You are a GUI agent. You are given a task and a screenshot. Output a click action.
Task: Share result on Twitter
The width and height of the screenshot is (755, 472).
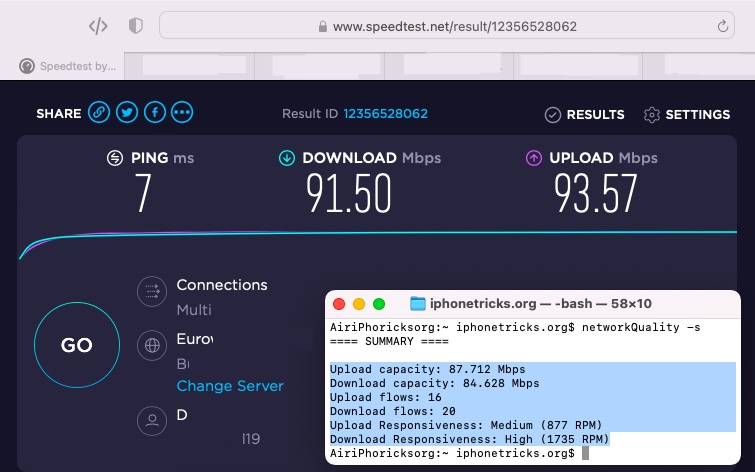(x=127, y=114)
